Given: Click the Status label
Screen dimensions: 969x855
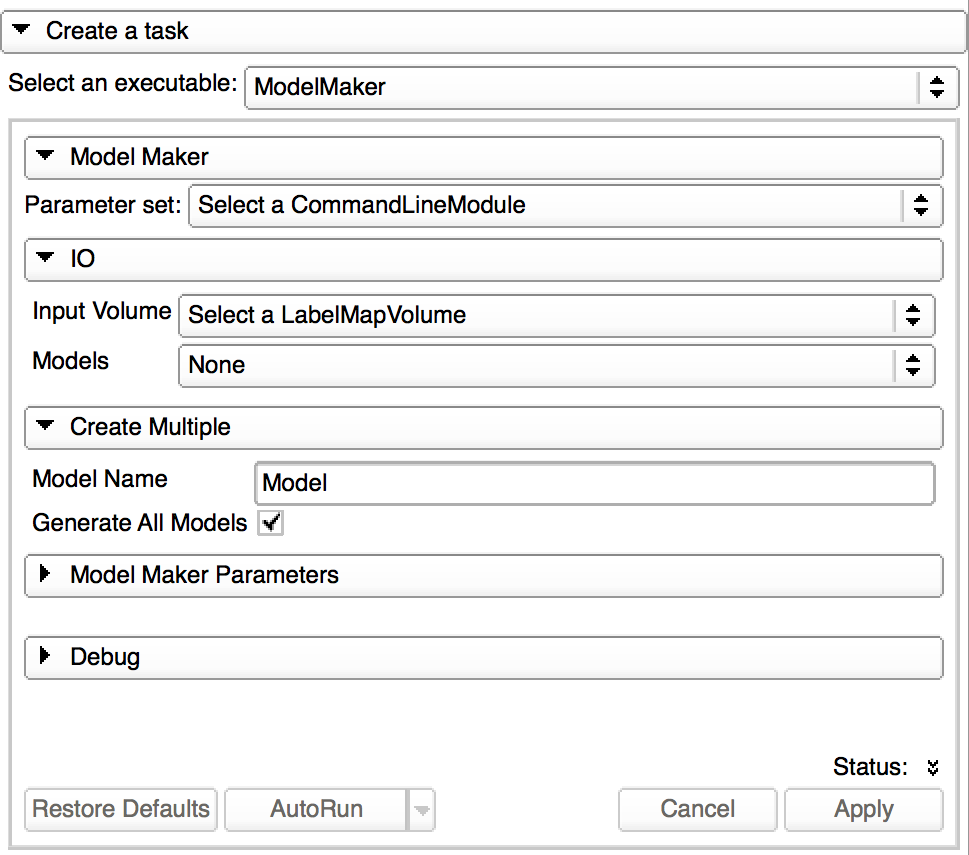Looking at the screenshot, I should (870, 767).
